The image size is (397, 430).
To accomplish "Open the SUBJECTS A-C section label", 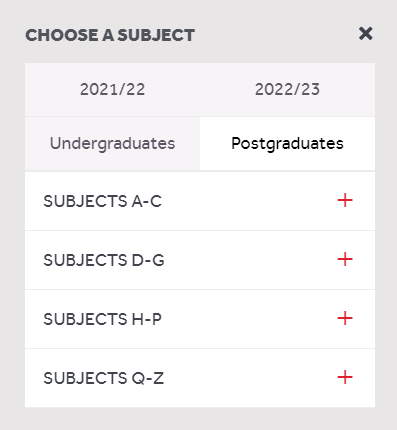I will [x=102, y=201].
